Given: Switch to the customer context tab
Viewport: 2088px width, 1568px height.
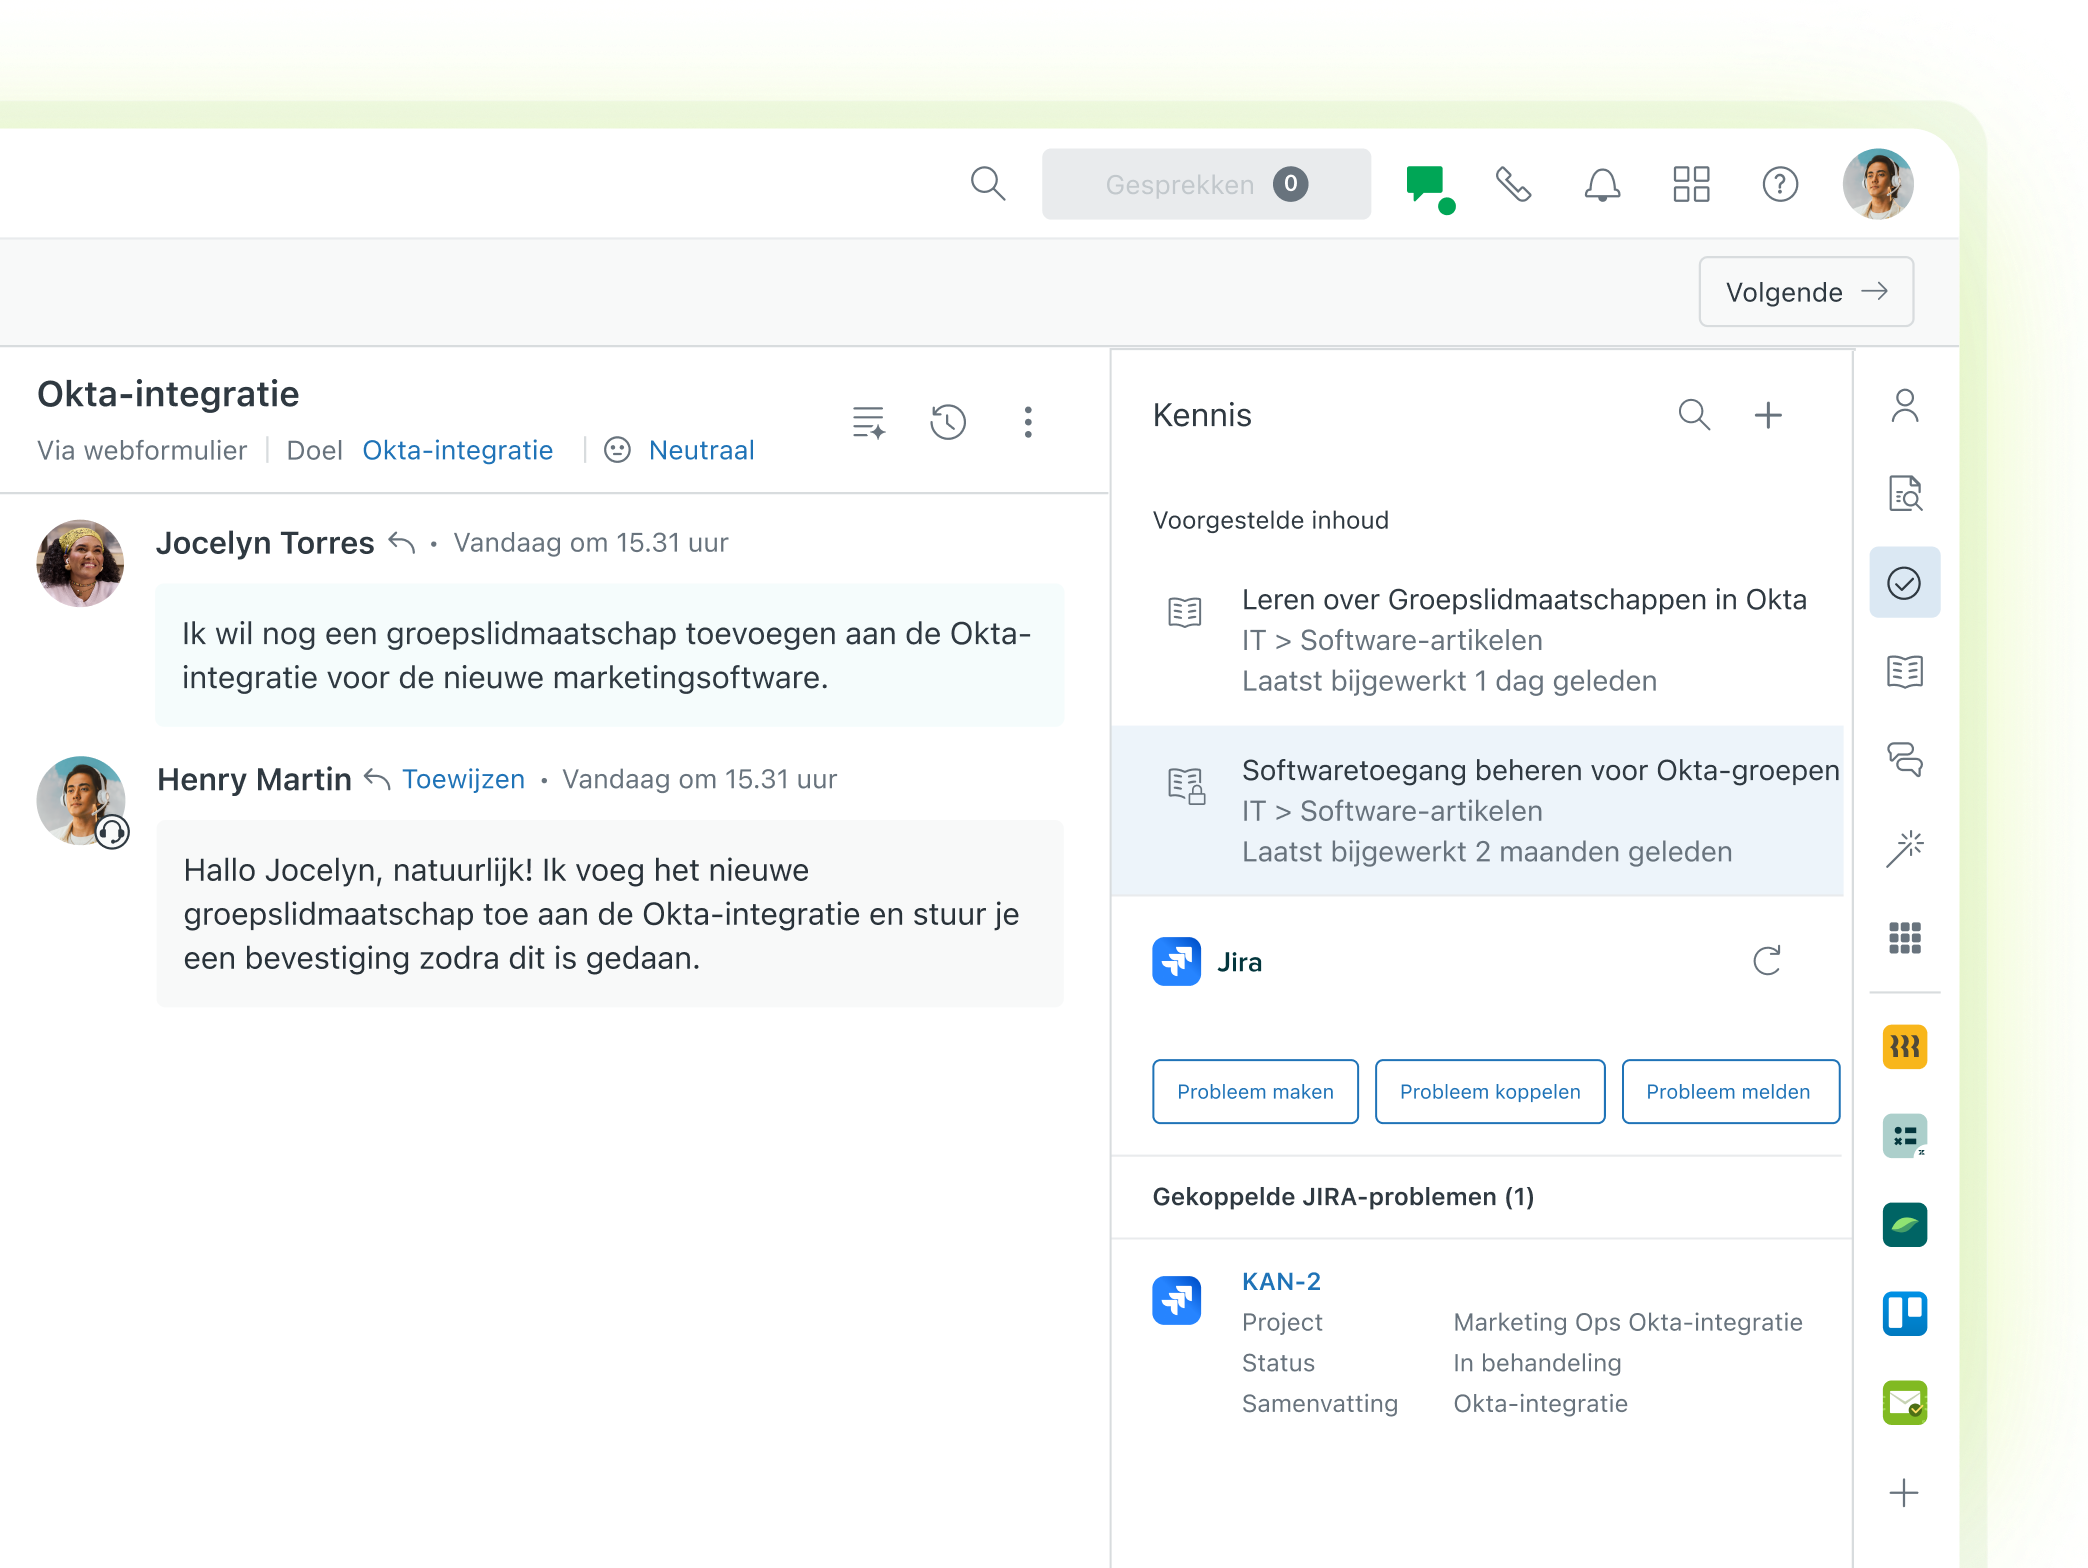Looking at the screenshot, I should [1905, 406].
